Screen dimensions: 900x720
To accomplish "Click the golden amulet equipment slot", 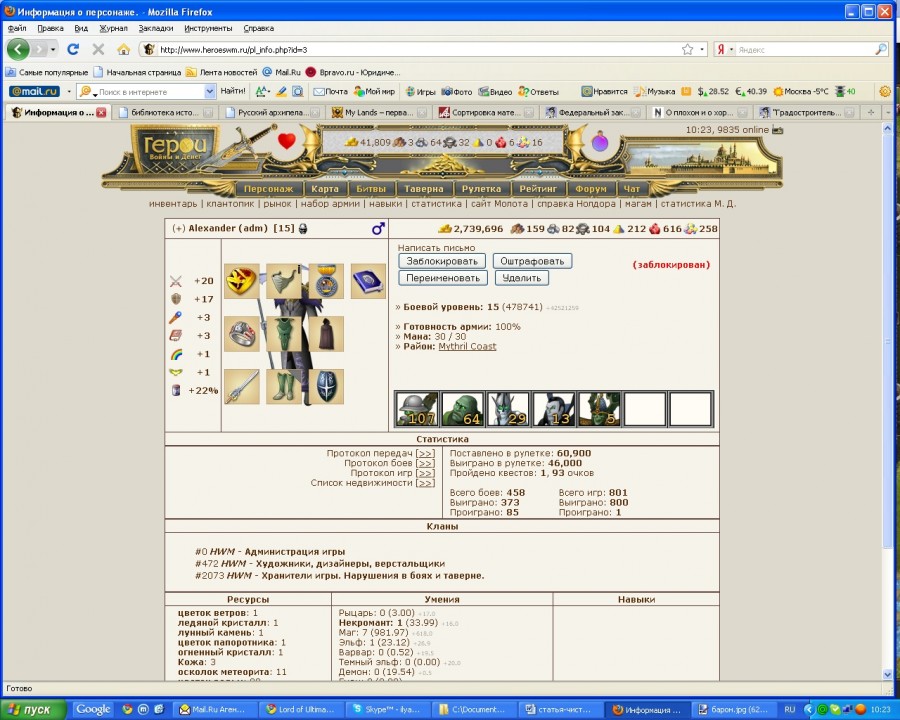I will click(x=242, y=281).
